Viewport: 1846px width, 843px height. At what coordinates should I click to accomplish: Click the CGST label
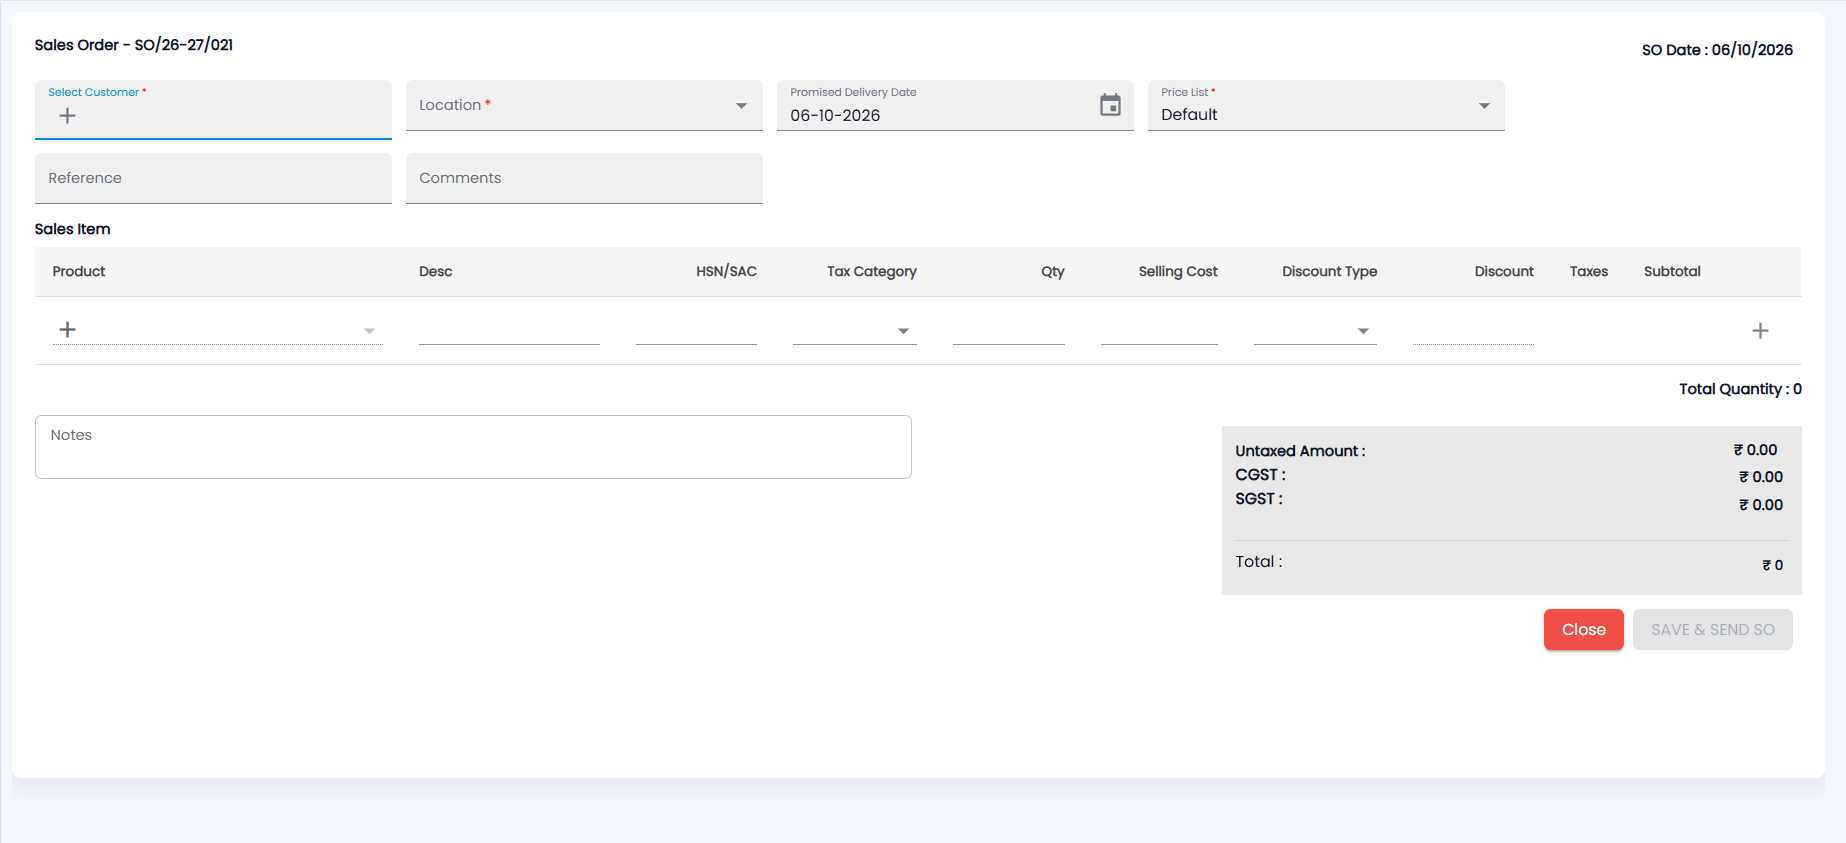coord(1260,475)
